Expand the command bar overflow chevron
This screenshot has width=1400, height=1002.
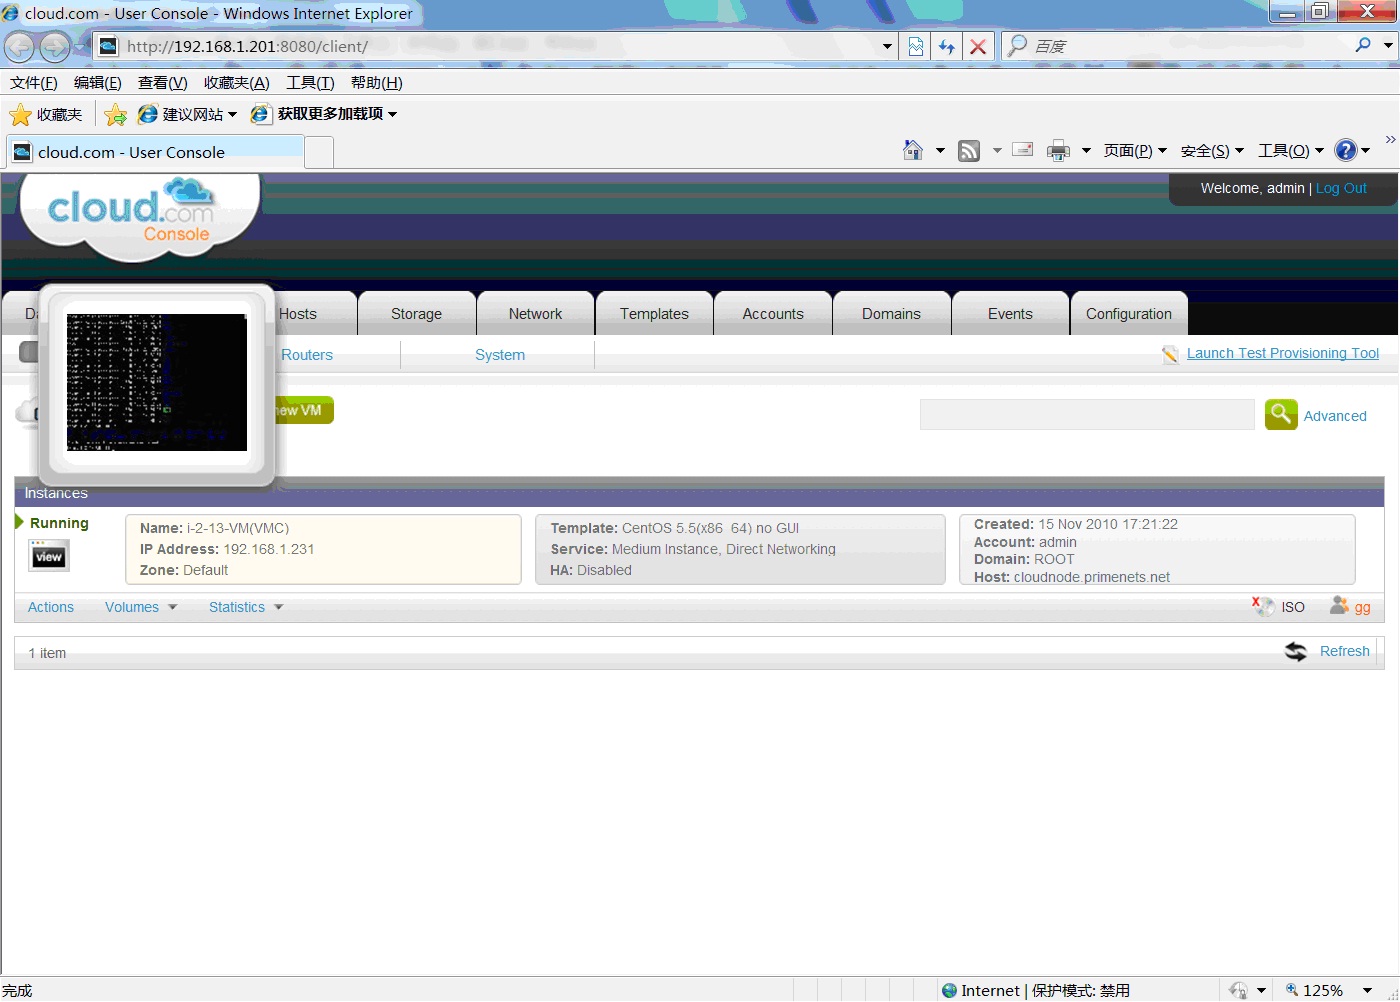[1390, 139]
